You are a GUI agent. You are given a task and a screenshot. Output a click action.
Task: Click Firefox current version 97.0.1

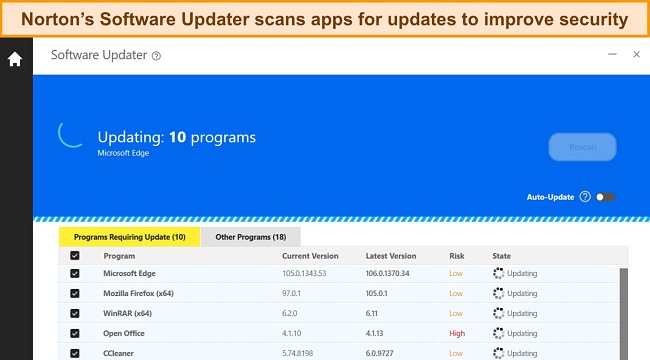[x=291, y=293]
